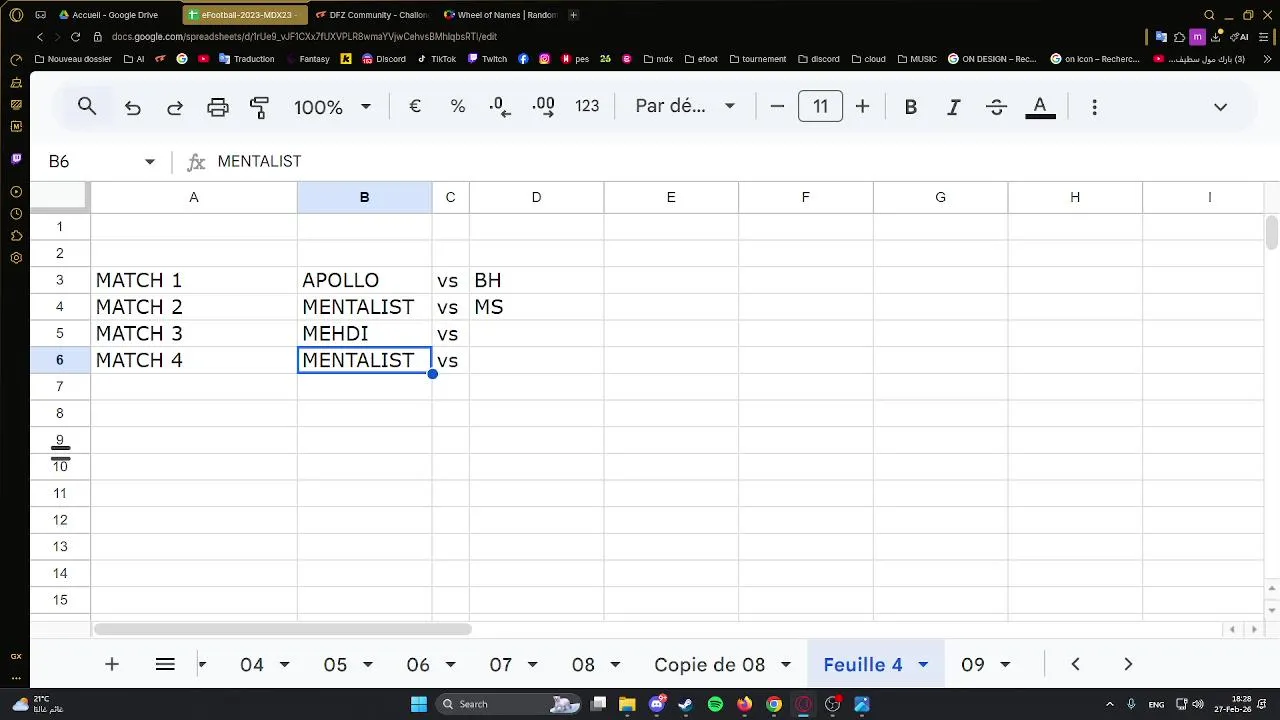1280x720 pixels.
Task: Open the sheet 08 tab options arrow
Action: point(615,665)
